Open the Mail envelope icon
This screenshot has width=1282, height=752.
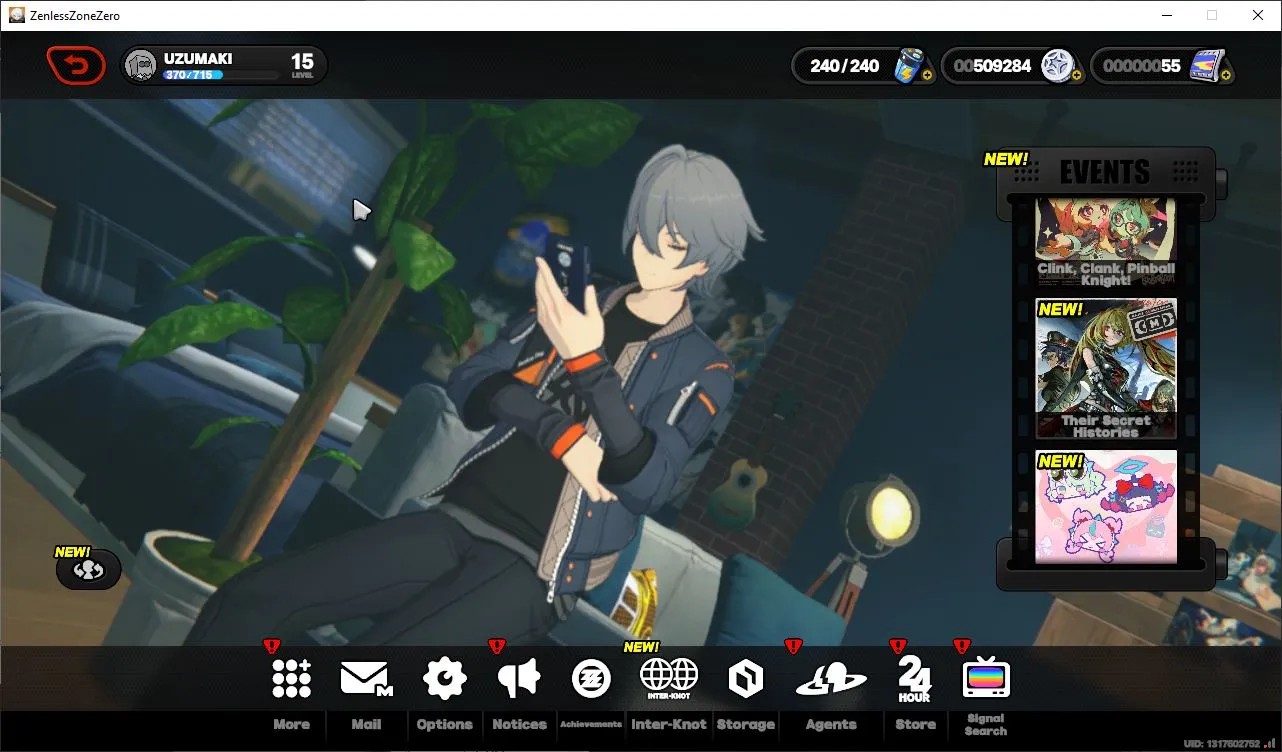[x=366, y=679]
